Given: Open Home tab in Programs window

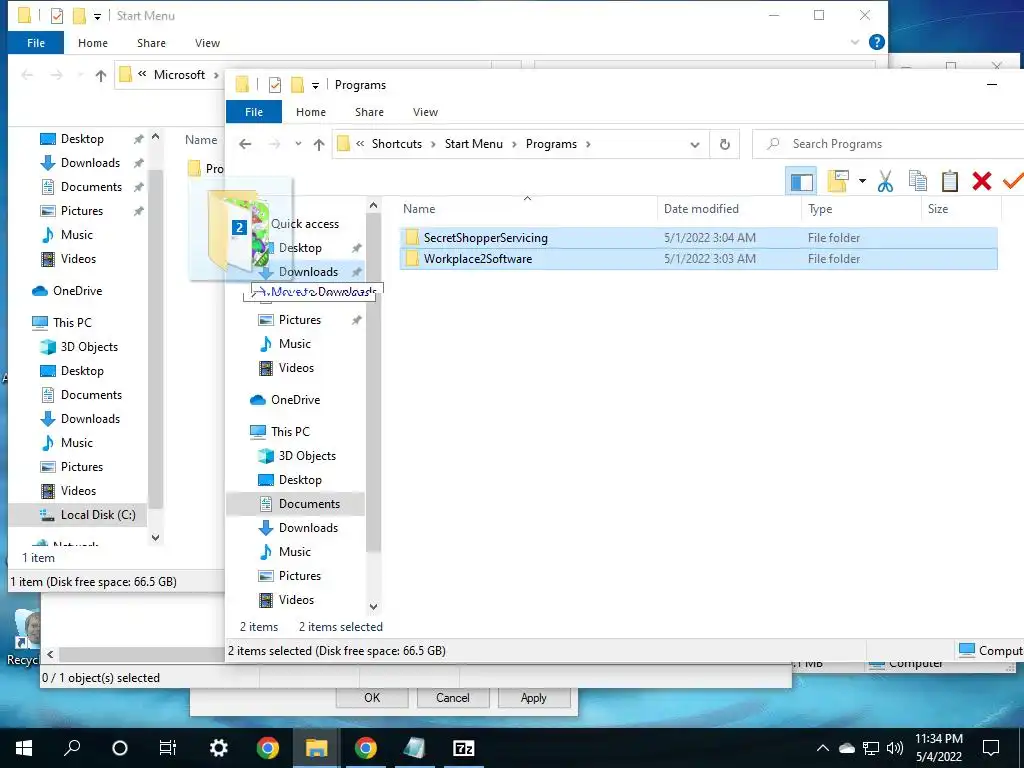Looking at the screenshot, I should pos(311,112).
